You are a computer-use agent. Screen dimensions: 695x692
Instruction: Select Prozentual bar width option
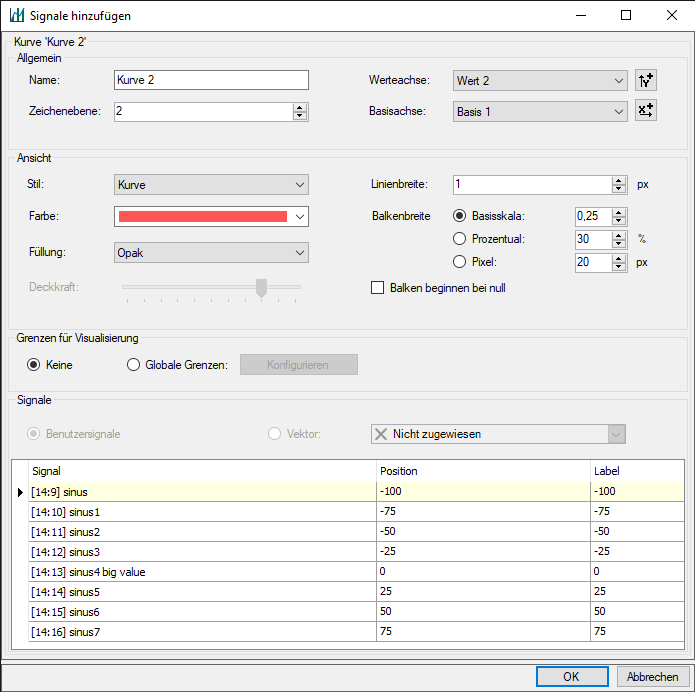[x=460, y=239]
